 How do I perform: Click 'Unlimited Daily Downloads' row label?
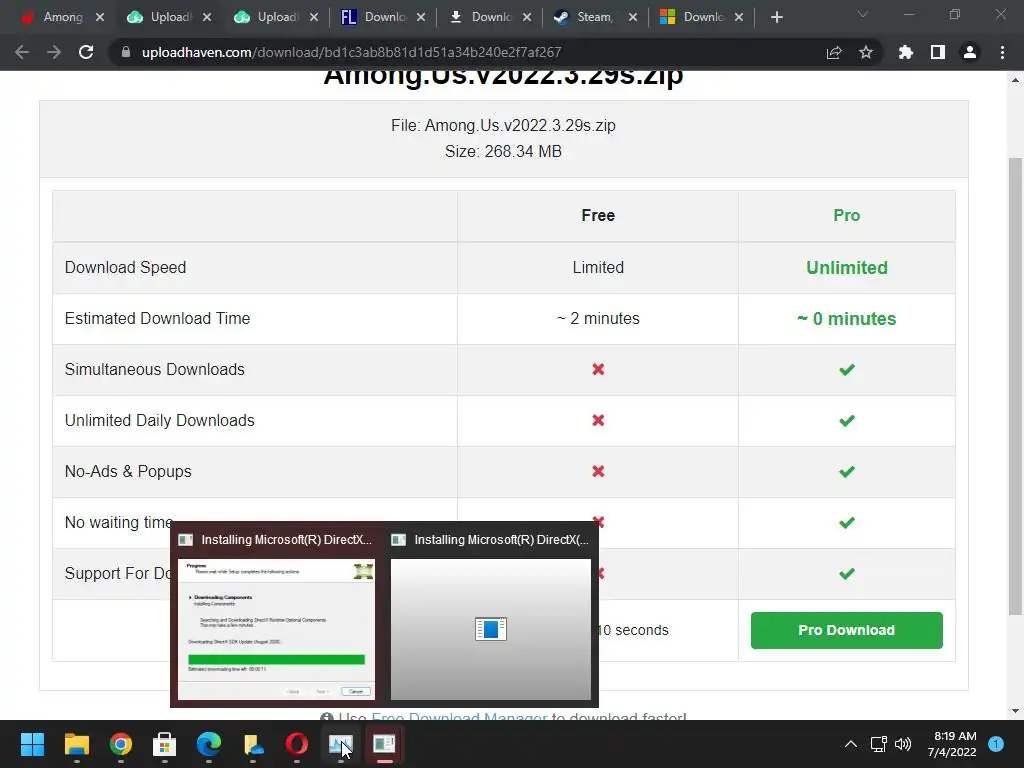click(159, 421)
